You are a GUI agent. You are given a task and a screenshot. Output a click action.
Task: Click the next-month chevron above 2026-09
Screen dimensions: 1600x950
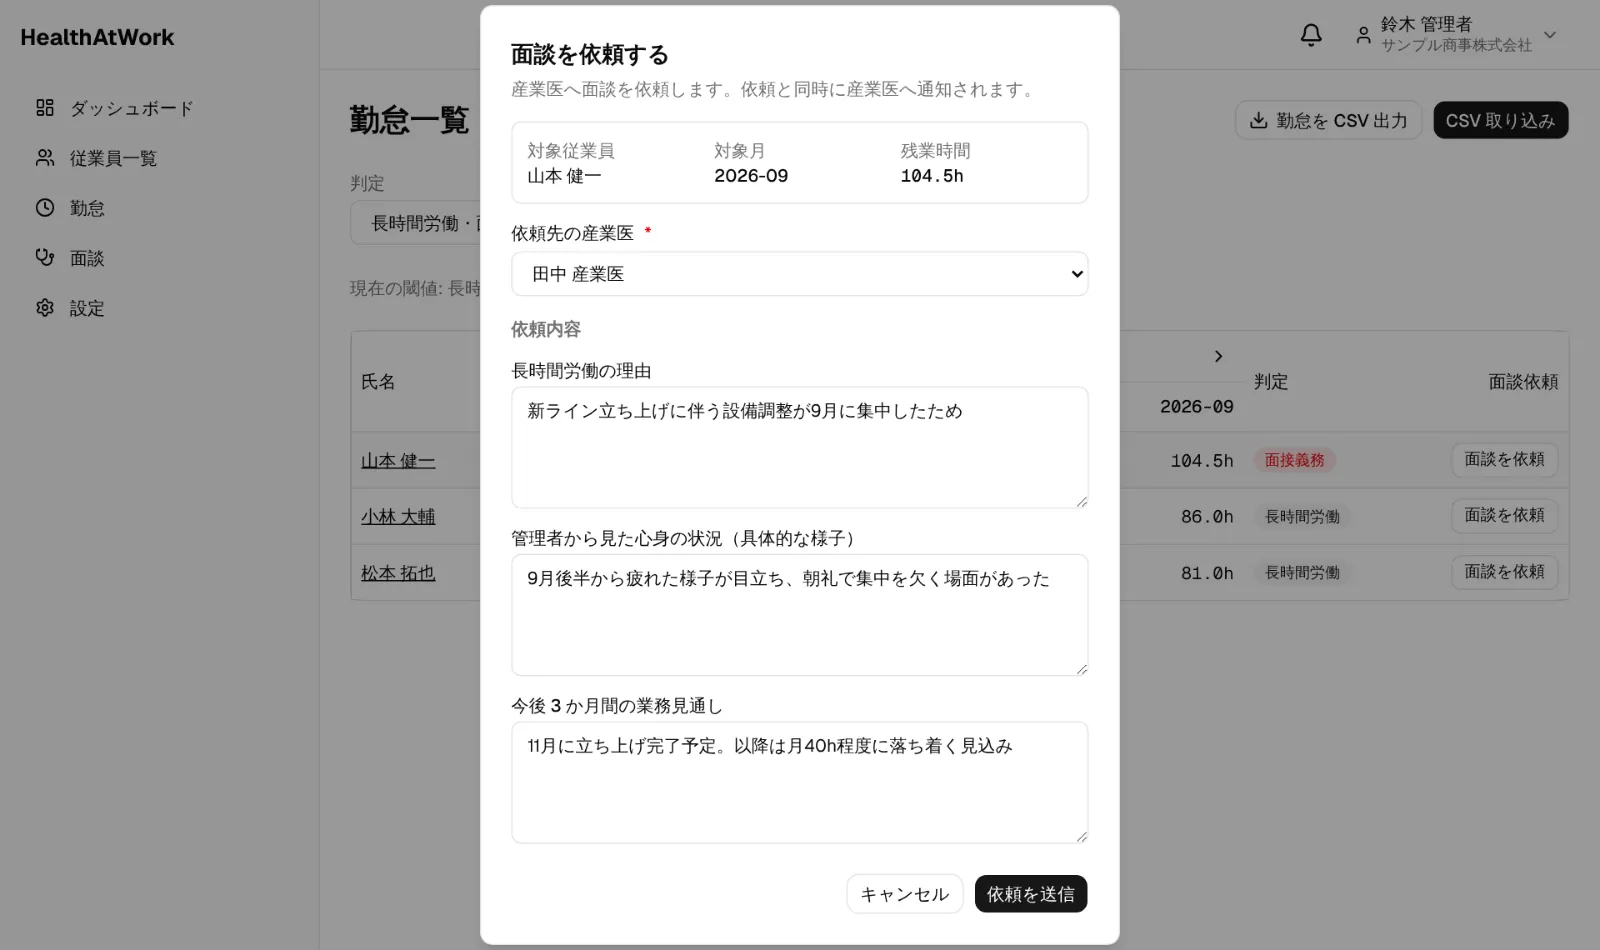pos(1218,356)
